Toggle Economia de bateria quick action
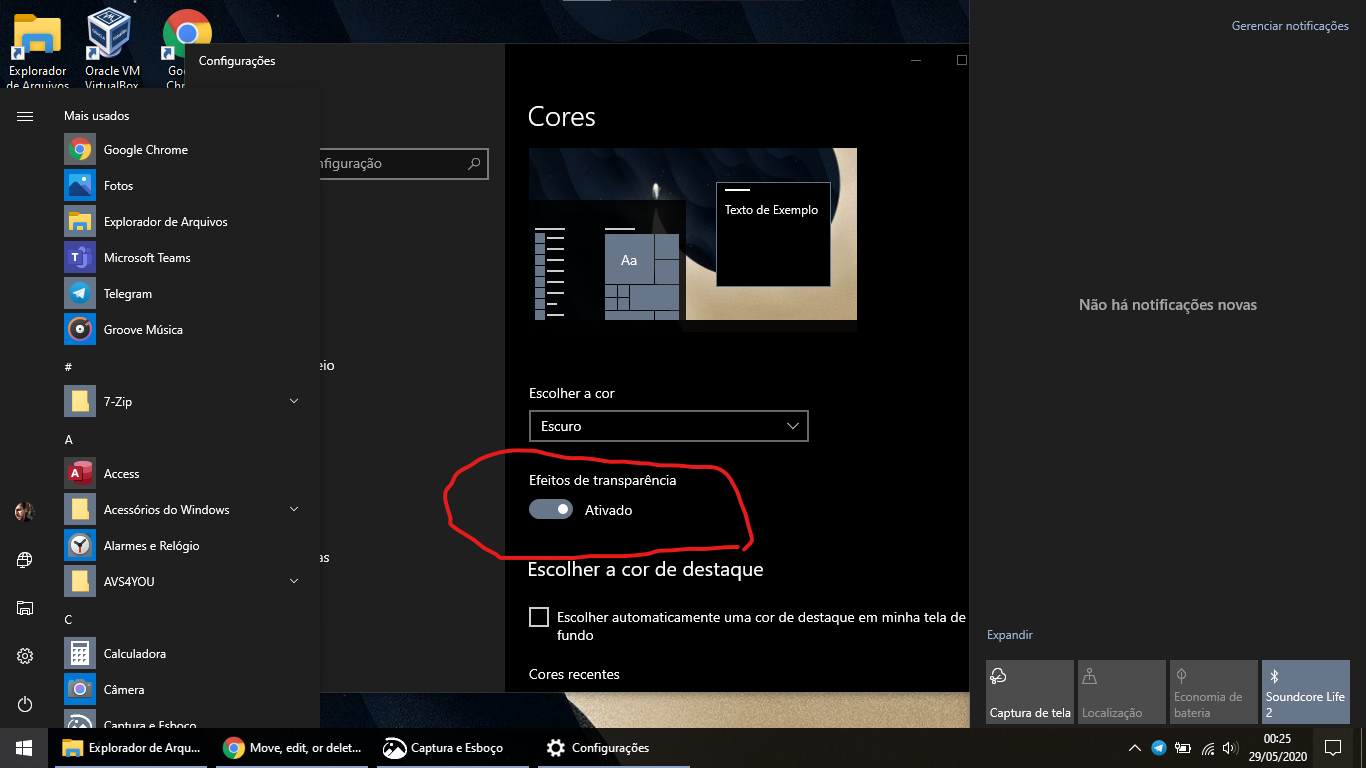 [1214, 691]
